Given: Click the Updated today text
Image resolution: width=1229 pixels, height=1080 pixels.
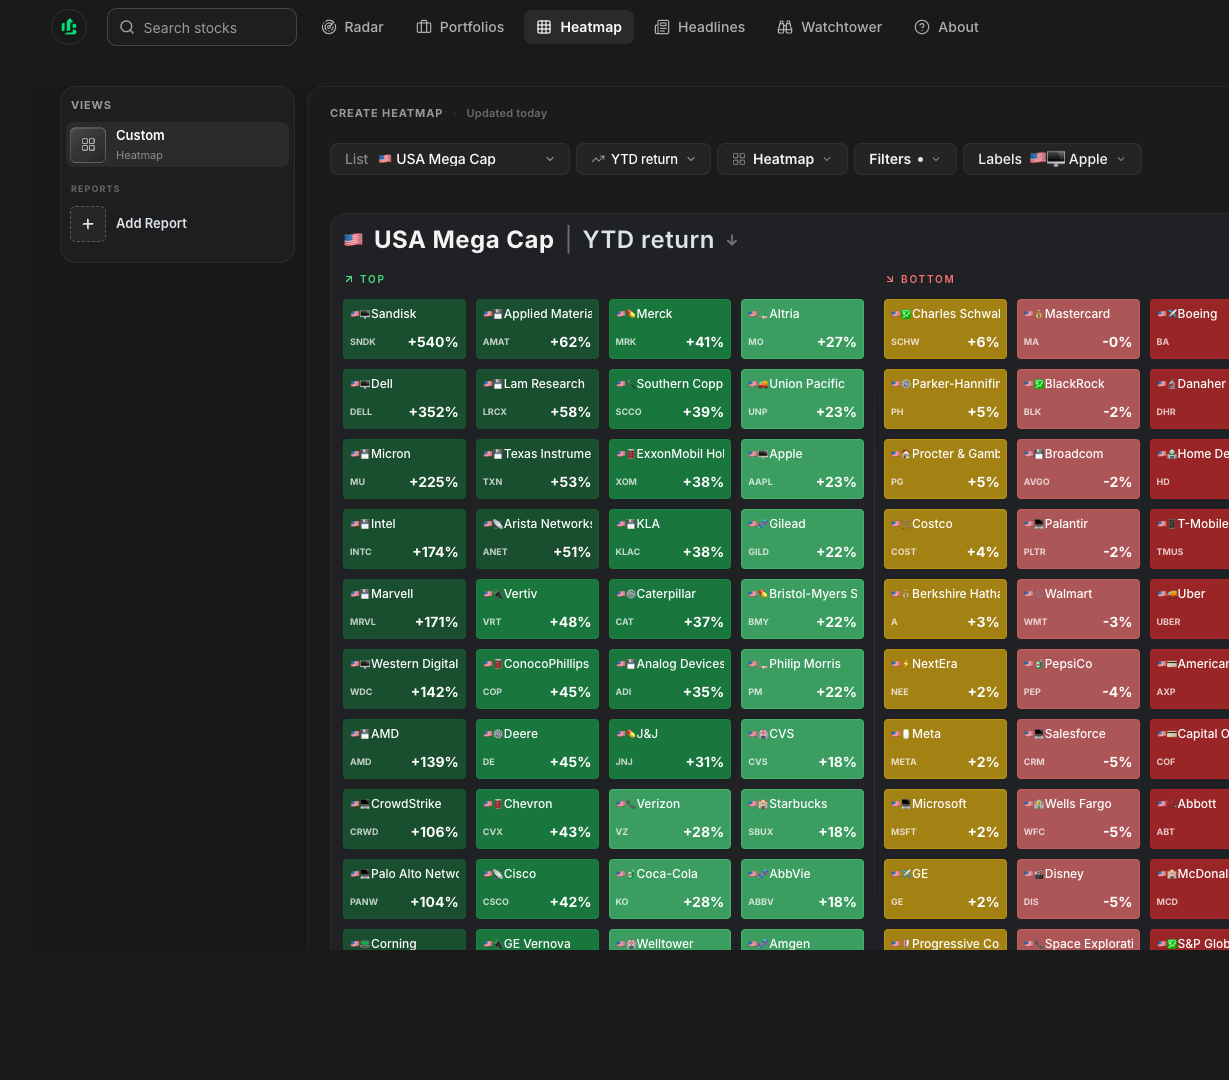Looking at the screenshot, I should tap(506, 113).
